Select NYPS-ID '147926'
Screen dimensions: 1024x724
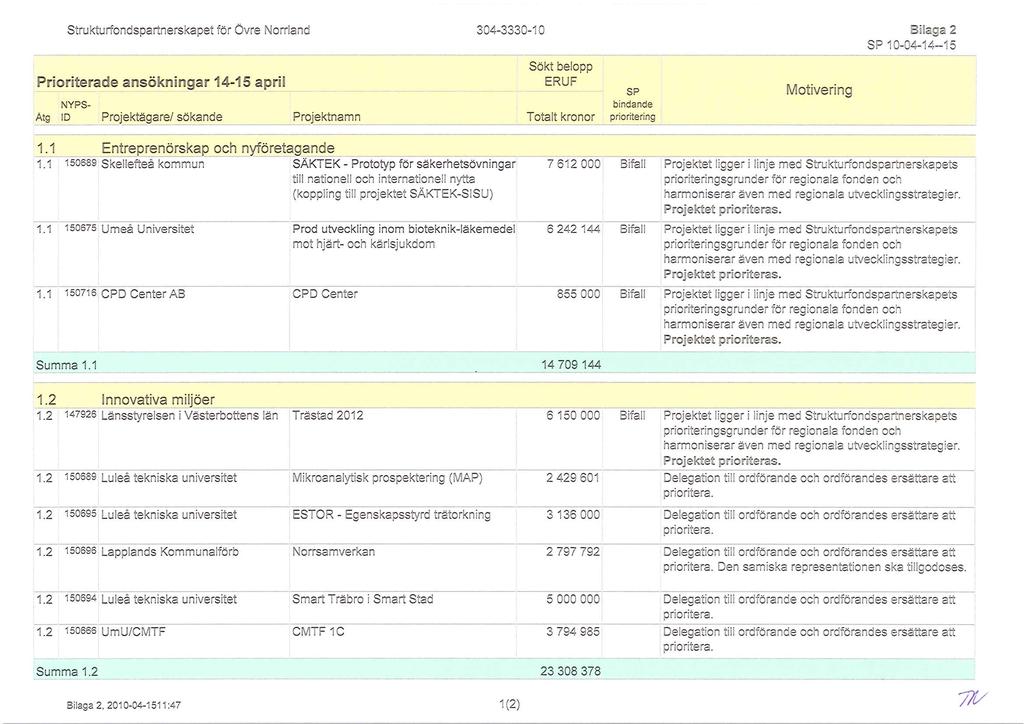point(80,415)
